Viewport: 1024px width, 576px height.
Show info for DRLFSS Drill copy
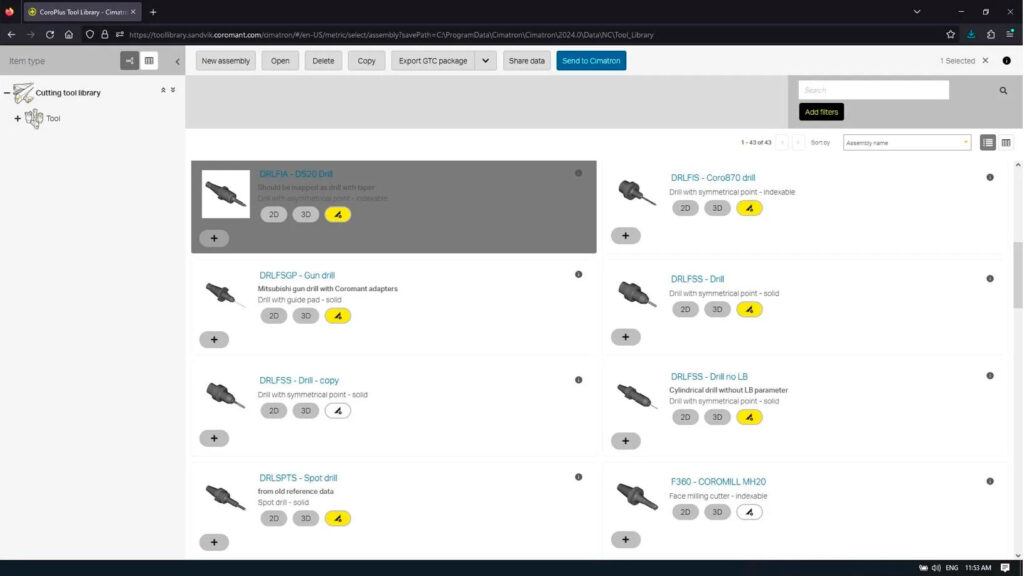point(579,379)
